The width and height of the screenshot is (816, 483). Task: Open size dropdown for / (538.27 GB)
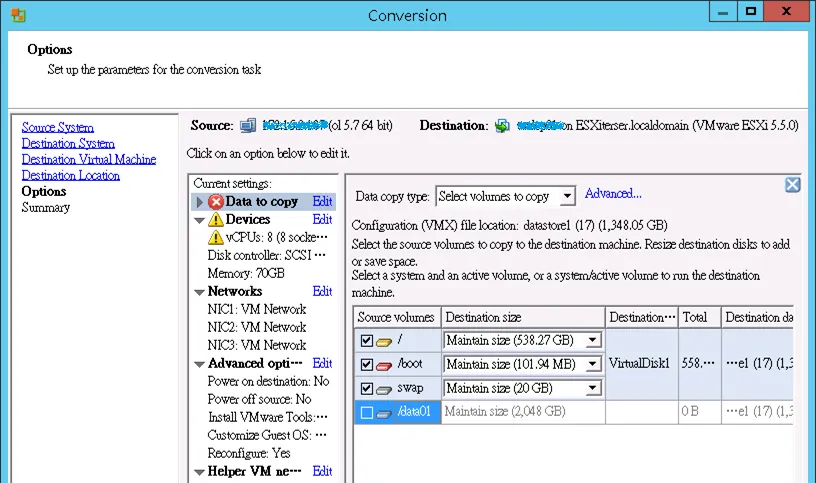coord(592,340)
